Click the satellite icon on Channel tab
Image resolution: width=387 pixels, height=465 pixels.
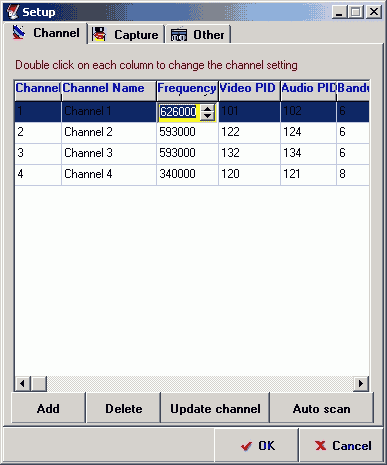click(19, 33)
